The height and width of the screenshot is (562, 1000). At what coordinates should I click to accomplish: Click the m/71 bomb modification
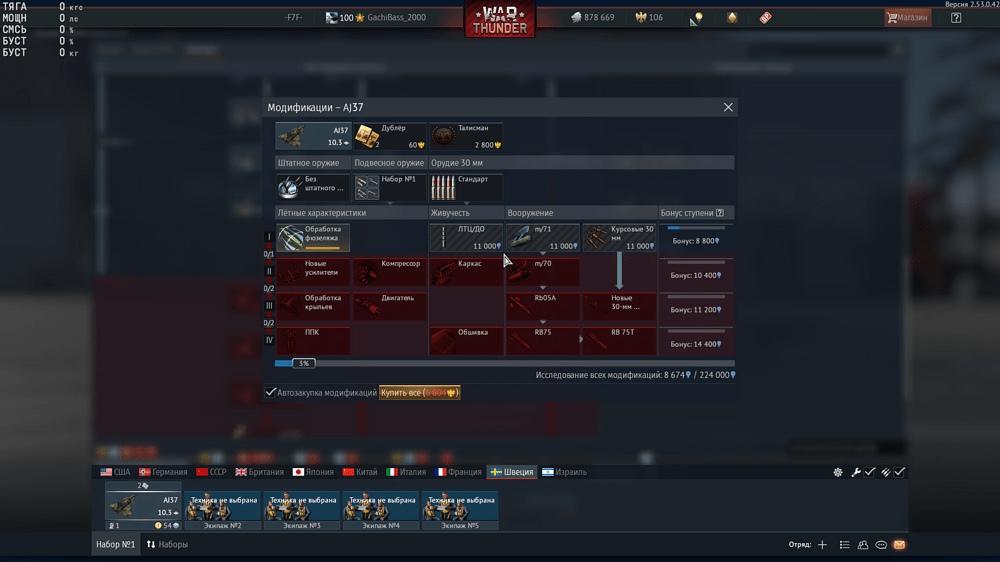click(543, 238)
